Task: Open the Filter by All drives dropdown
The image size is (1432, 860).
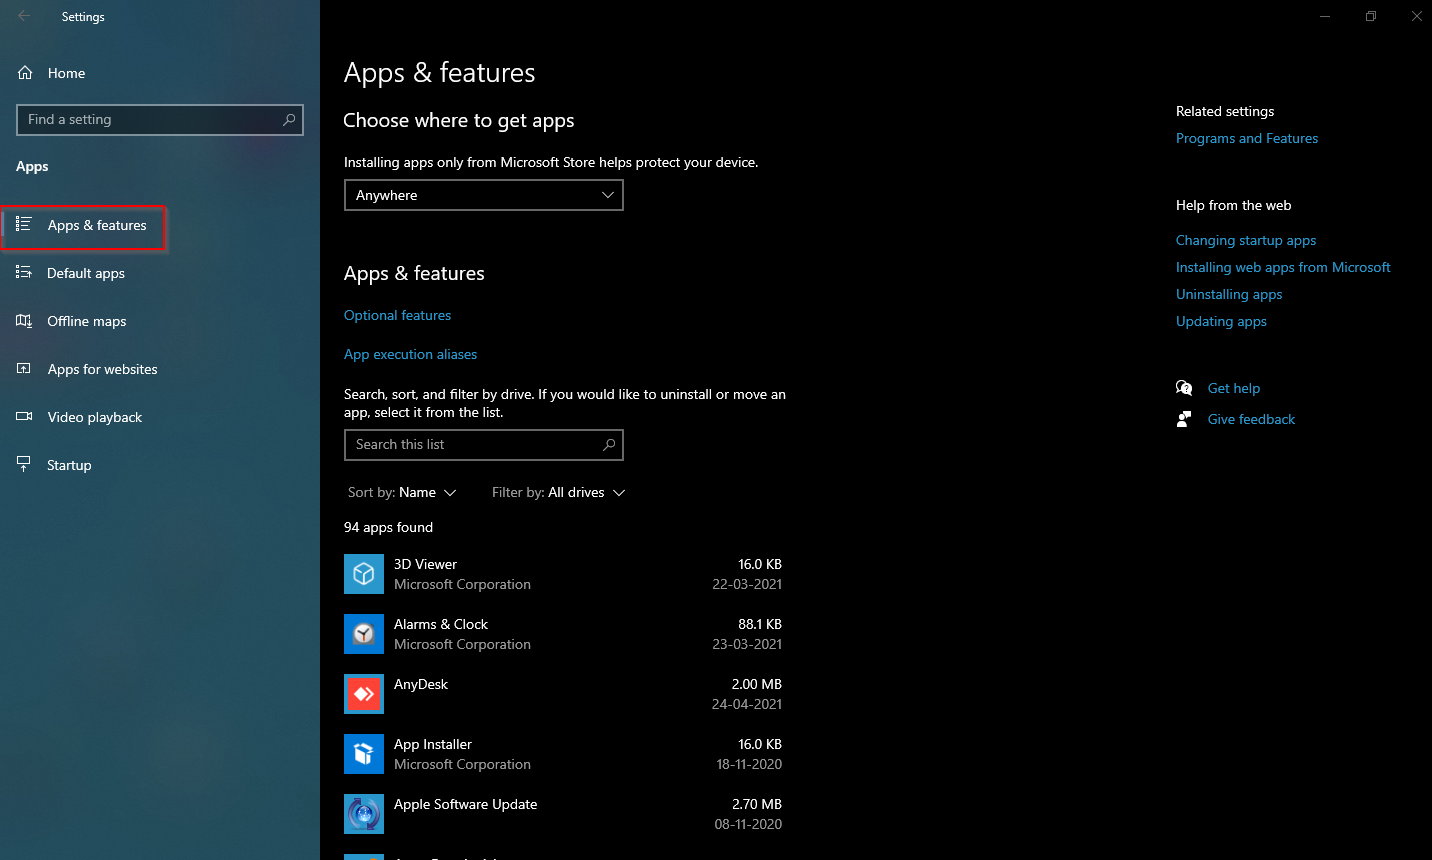Action: point(558,492)
